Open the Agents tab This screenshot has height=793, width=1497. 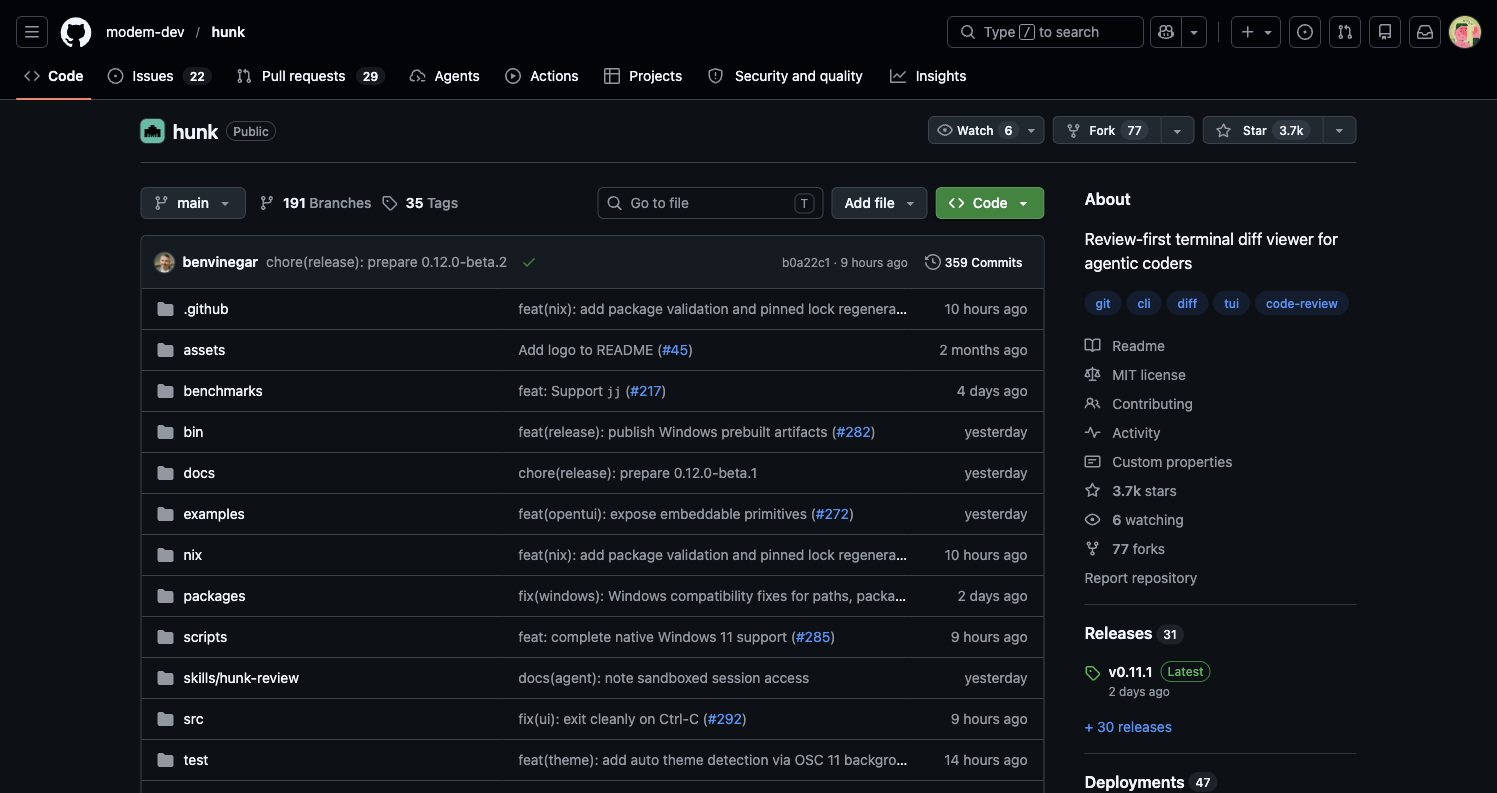coord(445,76)
